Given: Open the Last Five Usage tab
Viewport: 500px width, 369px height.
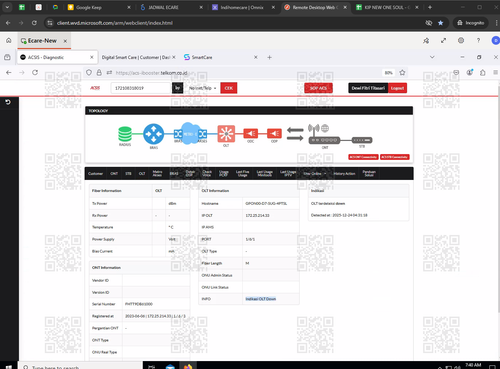Looking at the screenshot, I should [x=242, y=173].
